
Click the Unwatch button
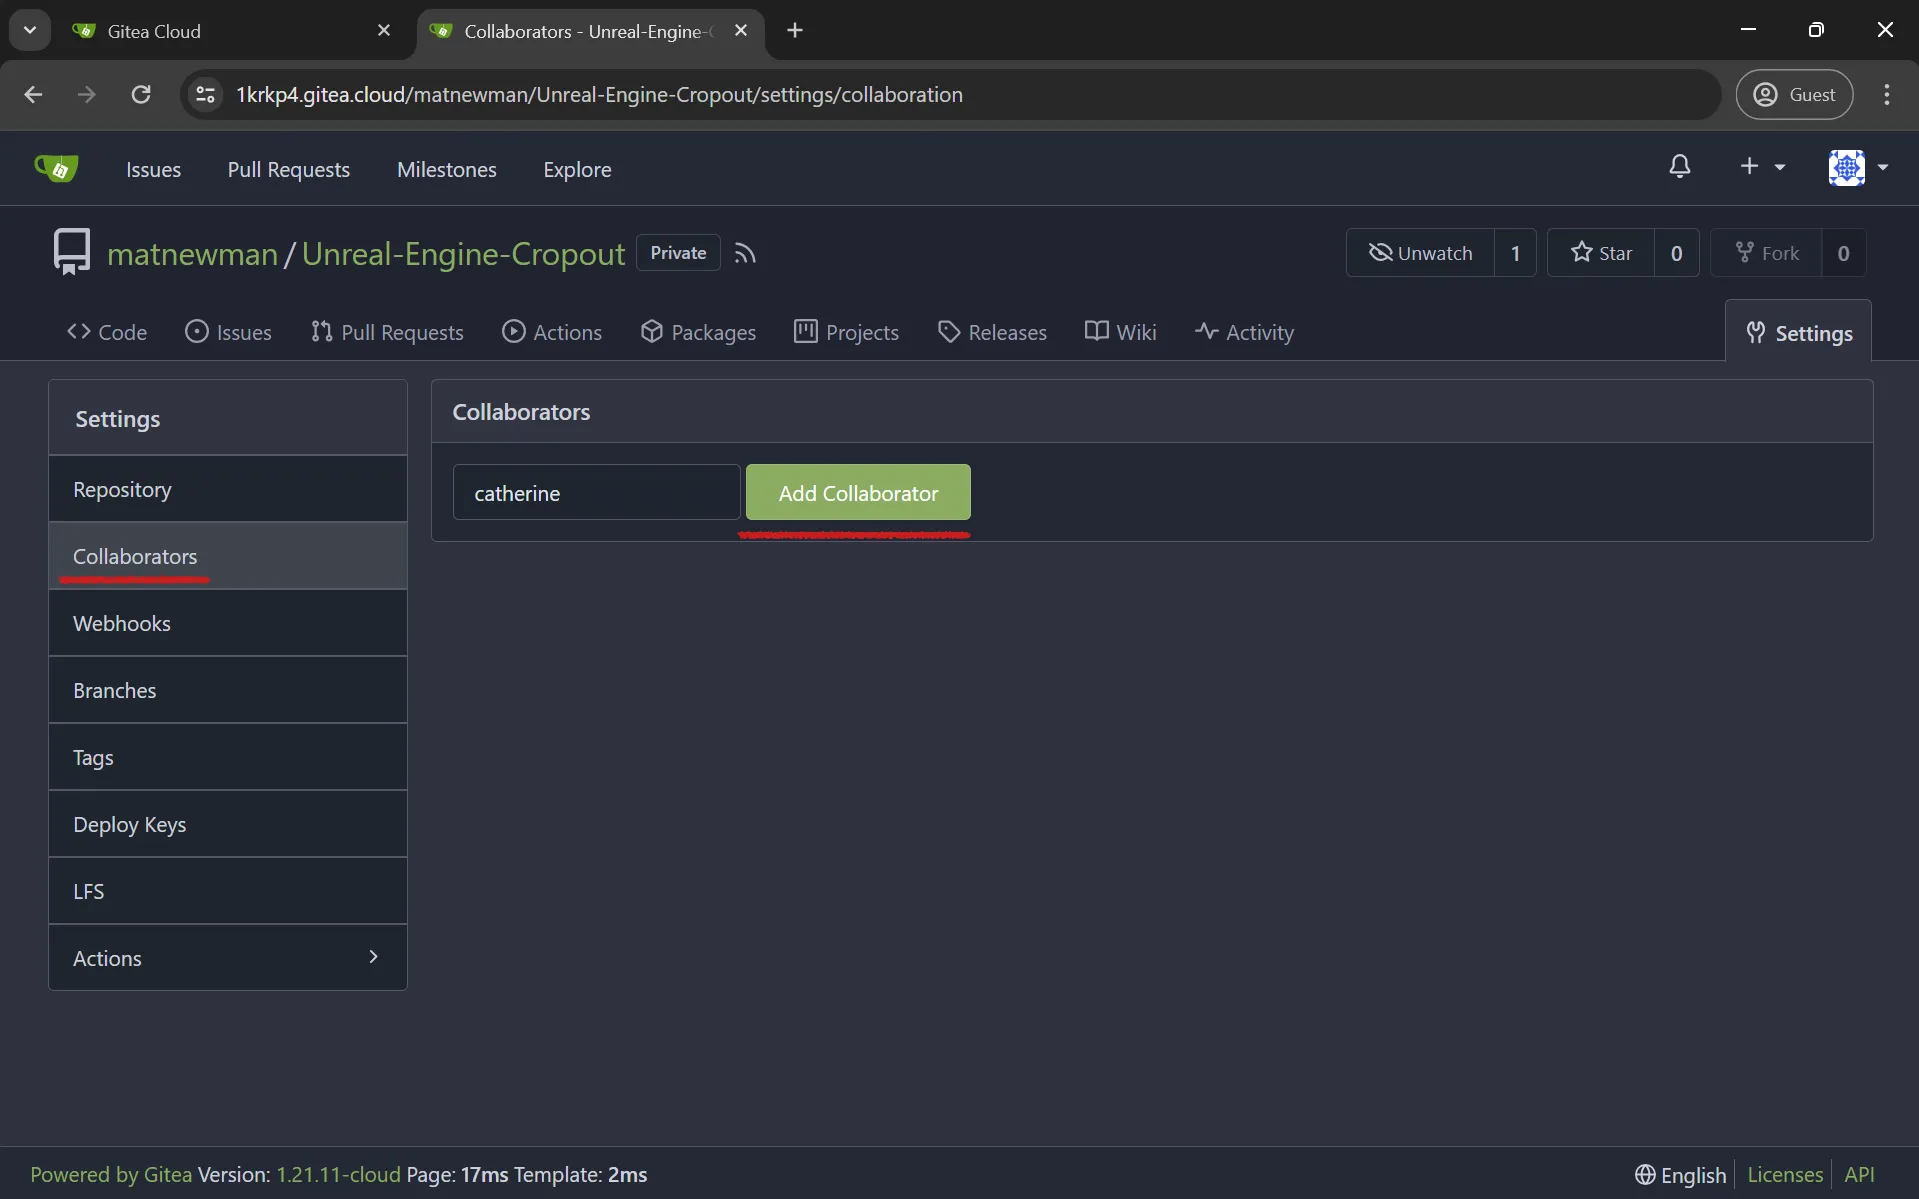pos(1420,253)
